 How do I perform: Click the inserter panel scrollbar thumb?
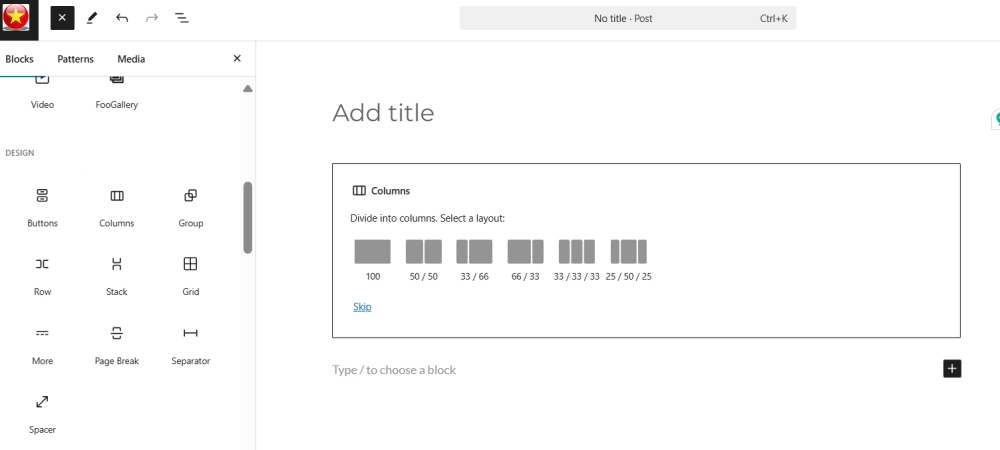247,218
